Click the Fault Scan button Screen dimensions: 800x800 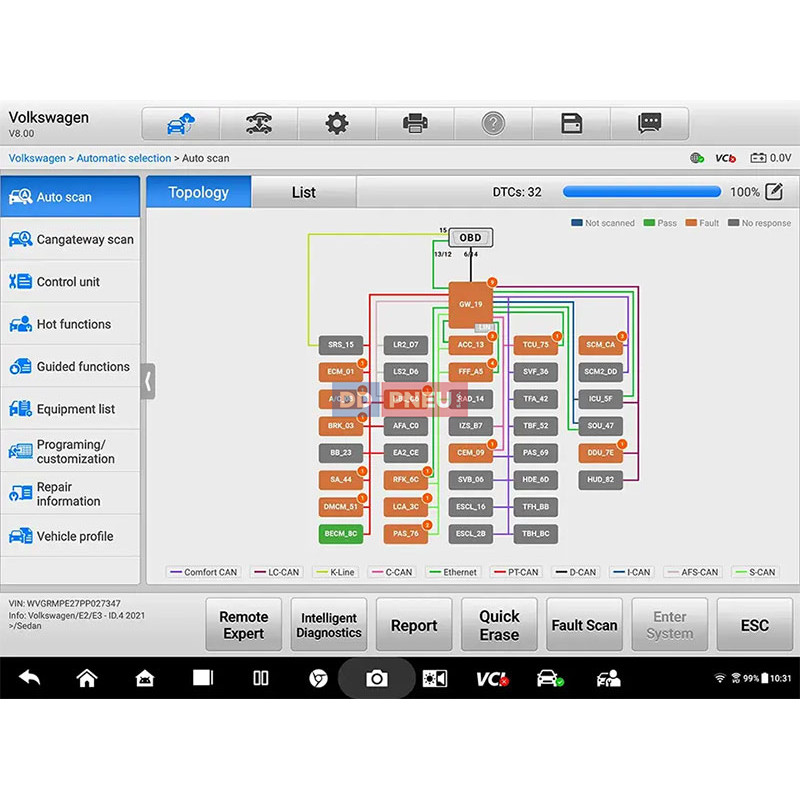[585, 626]
